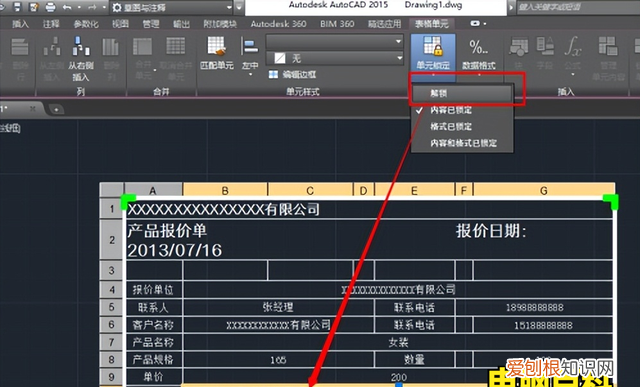Screen dimensions: 640x387
Task: Click the top-left green table grip
Action: pyautogui.click(x=128, y=202)
